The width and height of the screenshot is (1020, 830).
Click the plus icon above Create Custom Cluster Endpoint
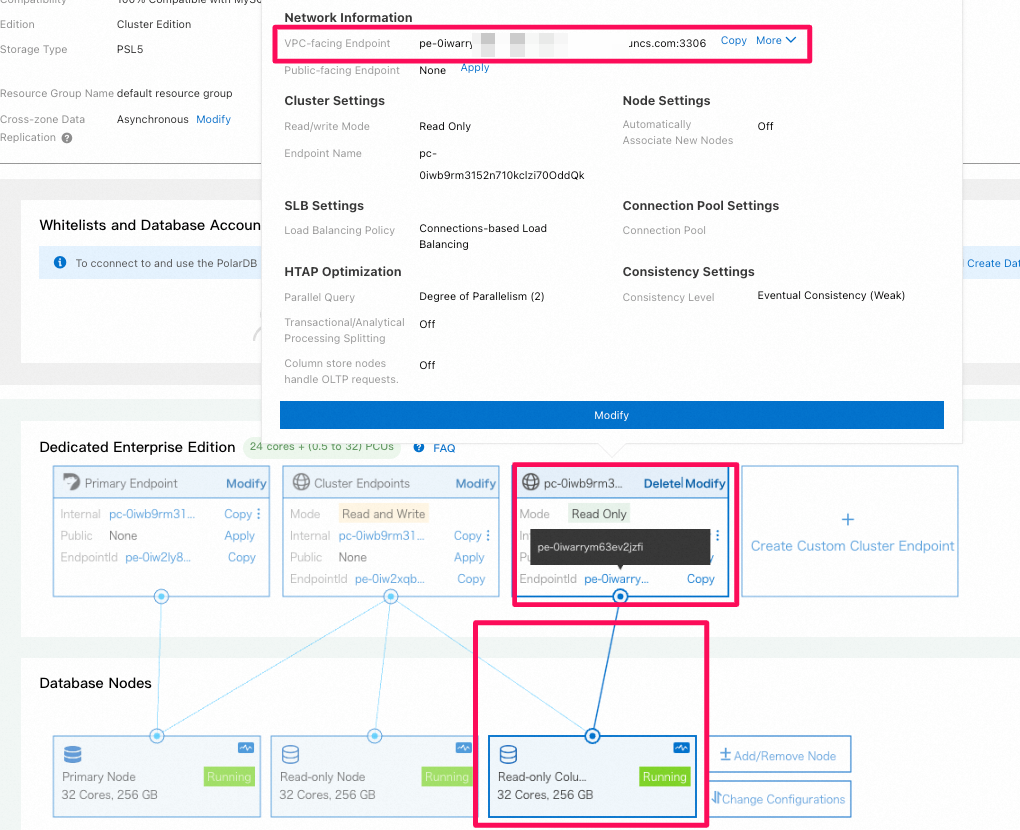click(x=848, y=520)
